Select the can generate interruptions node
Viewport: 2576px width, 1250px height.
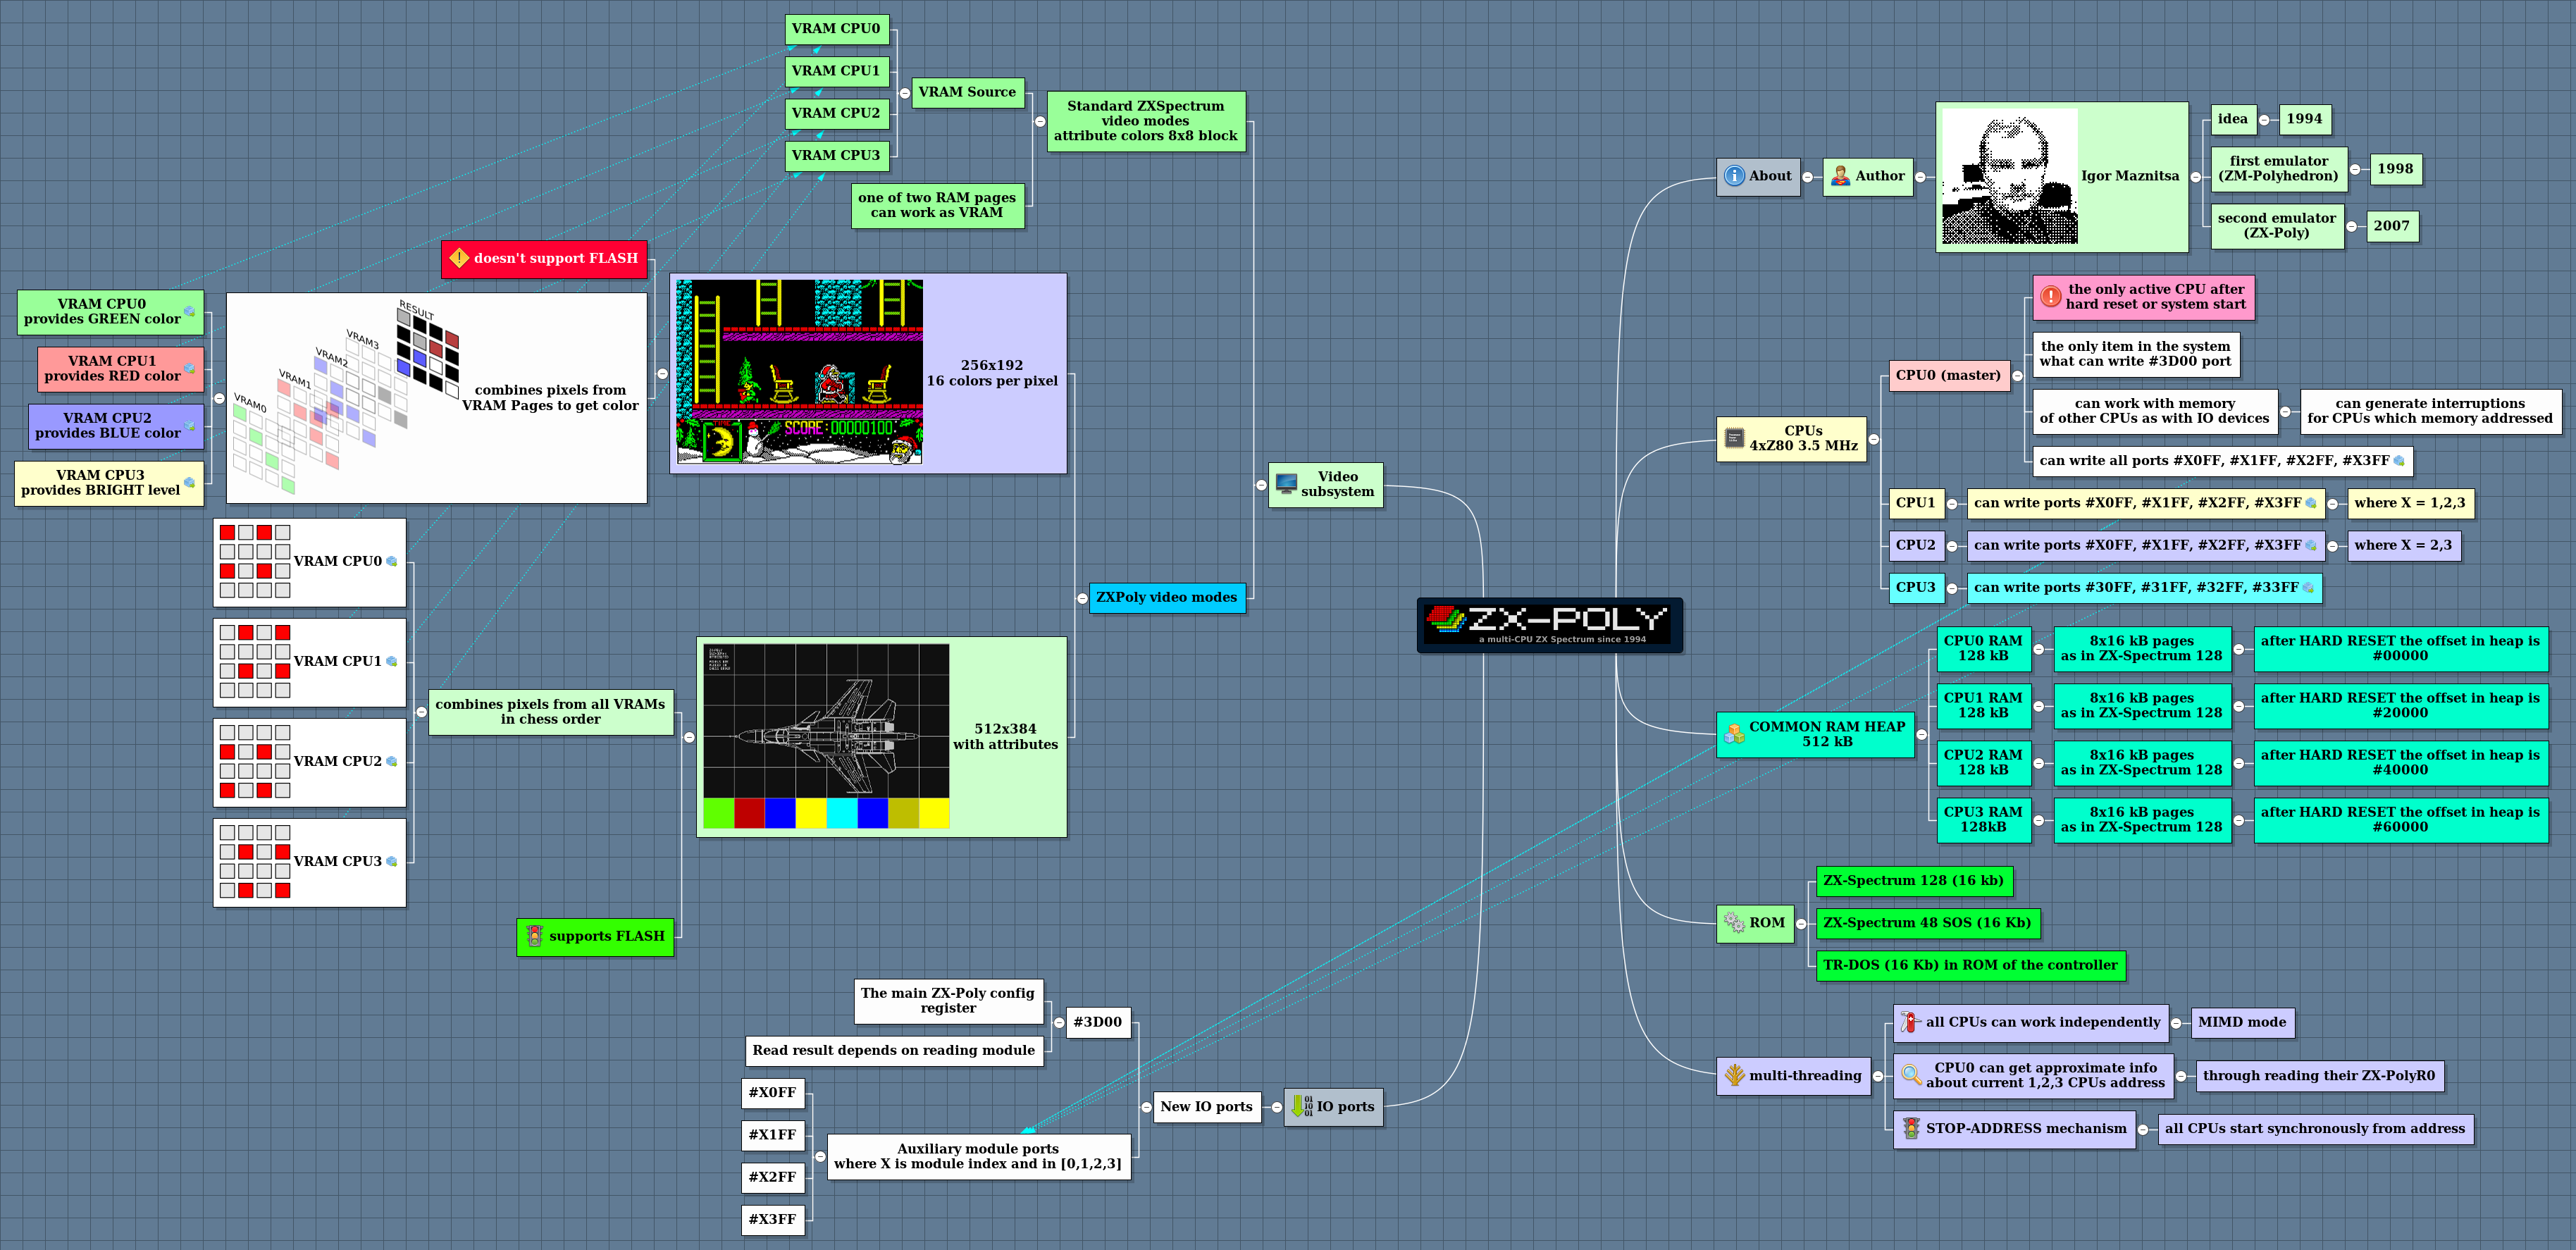[x=2430, y=411]
